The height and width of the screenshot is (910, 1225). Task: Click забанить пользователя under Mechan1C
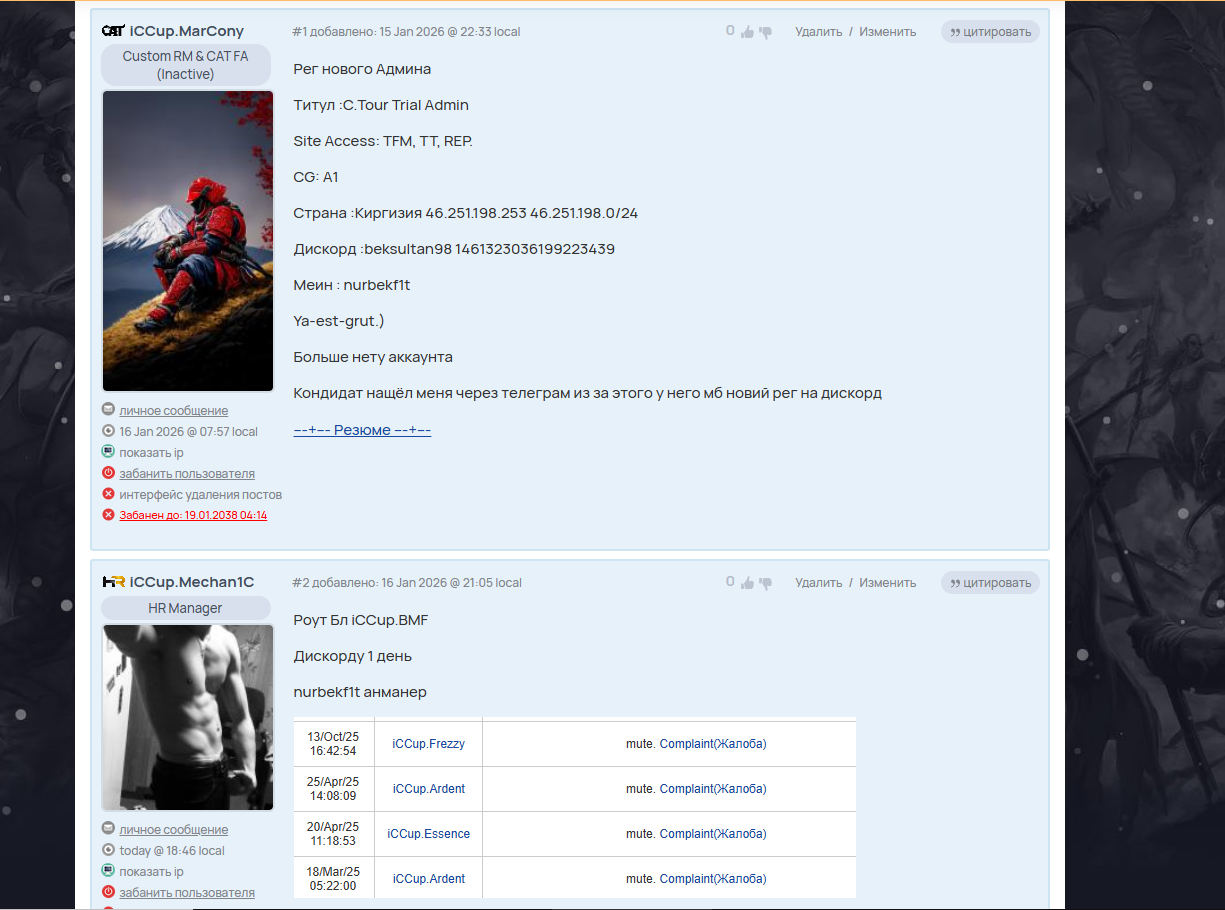tap(187, 893)
